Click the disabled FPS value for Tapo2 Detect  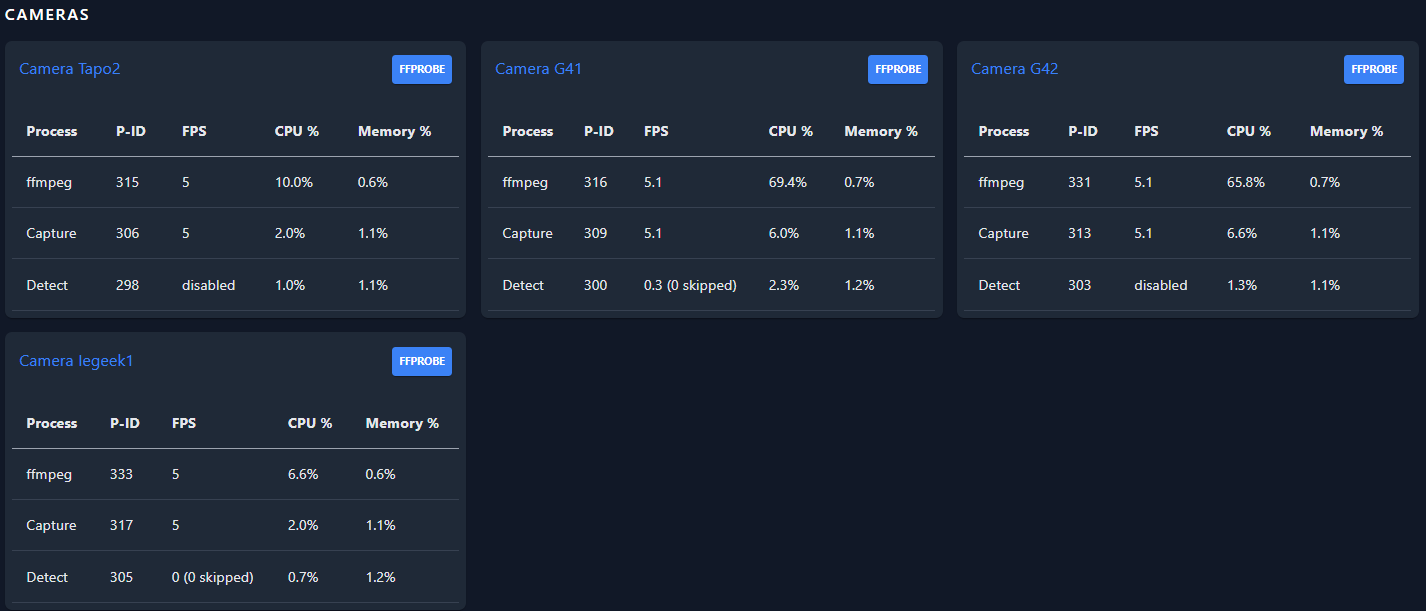point(208,285)
